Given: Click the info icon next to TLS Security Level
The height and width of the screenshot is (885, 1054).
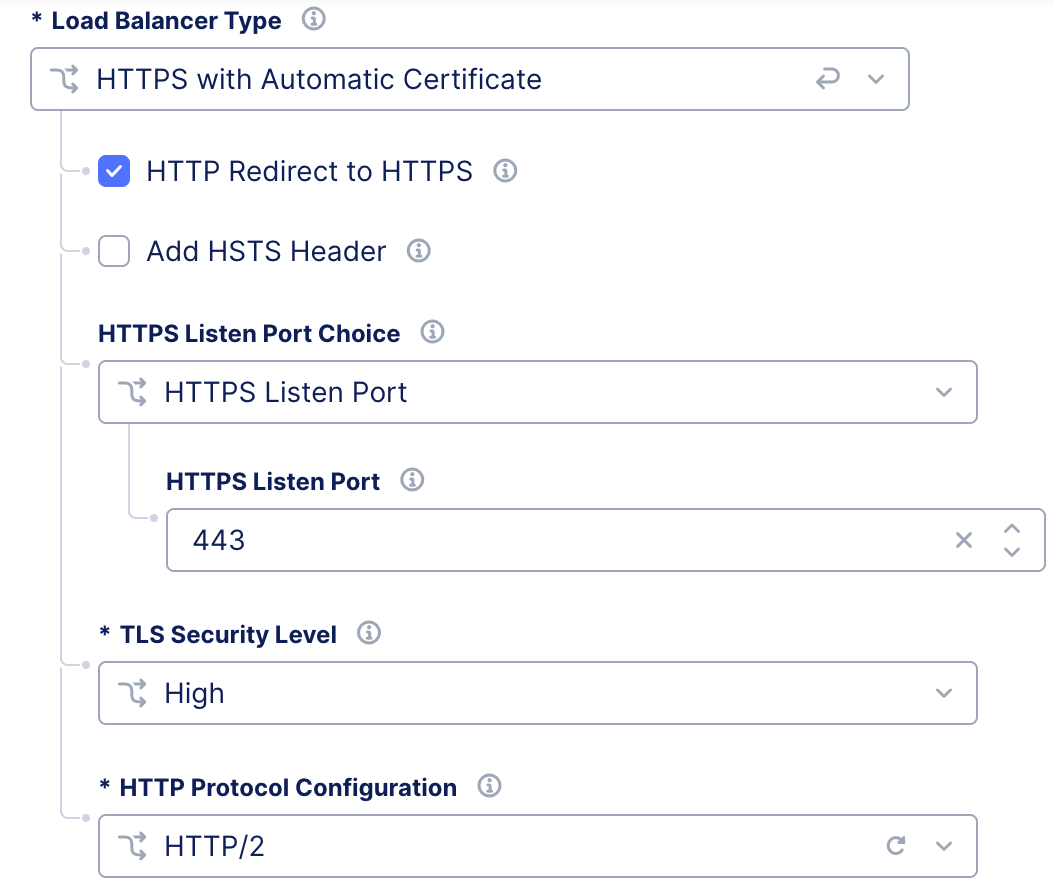Looking at the screenshot, I should point(367,633).
